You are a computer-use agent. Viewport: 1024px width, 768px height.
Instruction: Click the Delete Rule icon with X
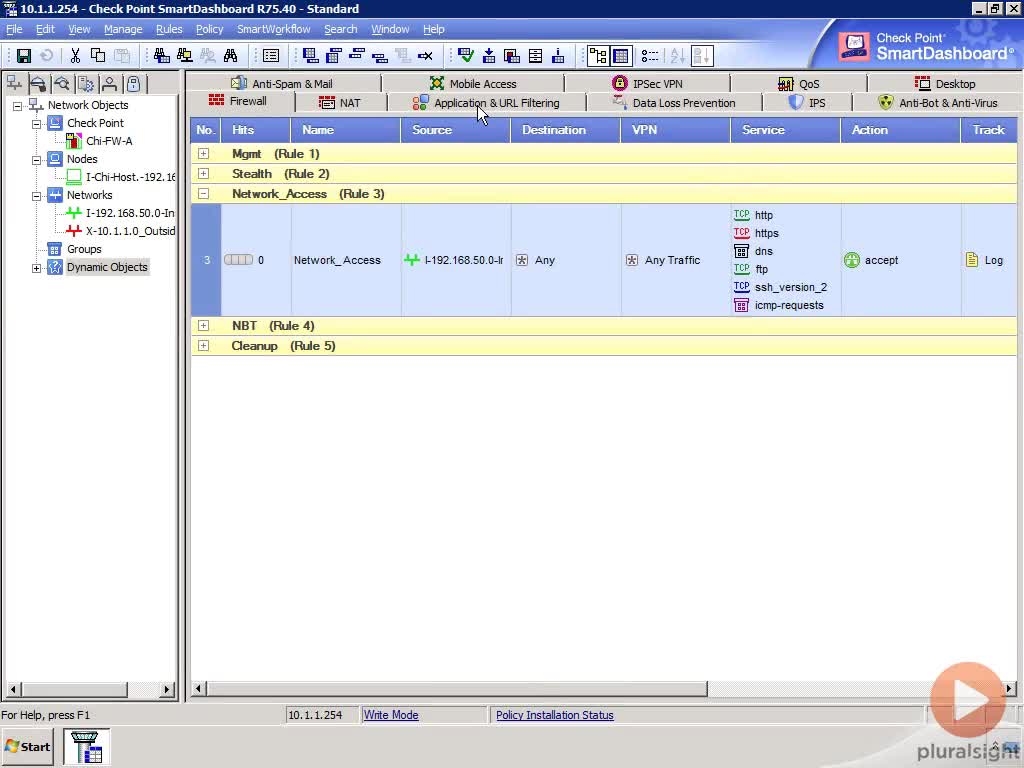425,56
